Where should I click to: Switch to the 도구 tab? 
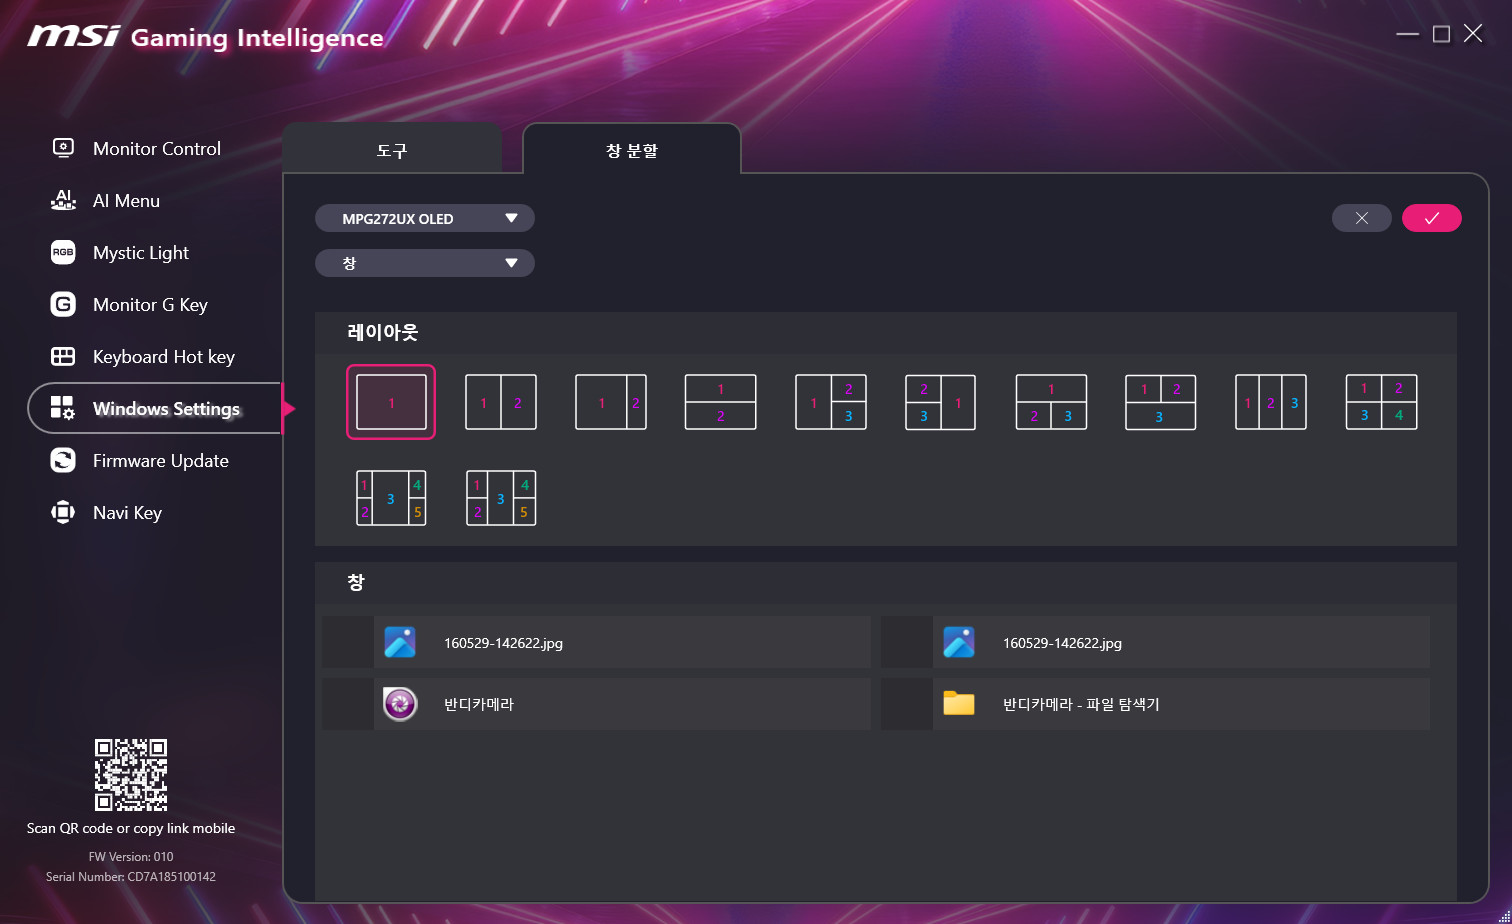pyautogui.click(x=392, y=151)
